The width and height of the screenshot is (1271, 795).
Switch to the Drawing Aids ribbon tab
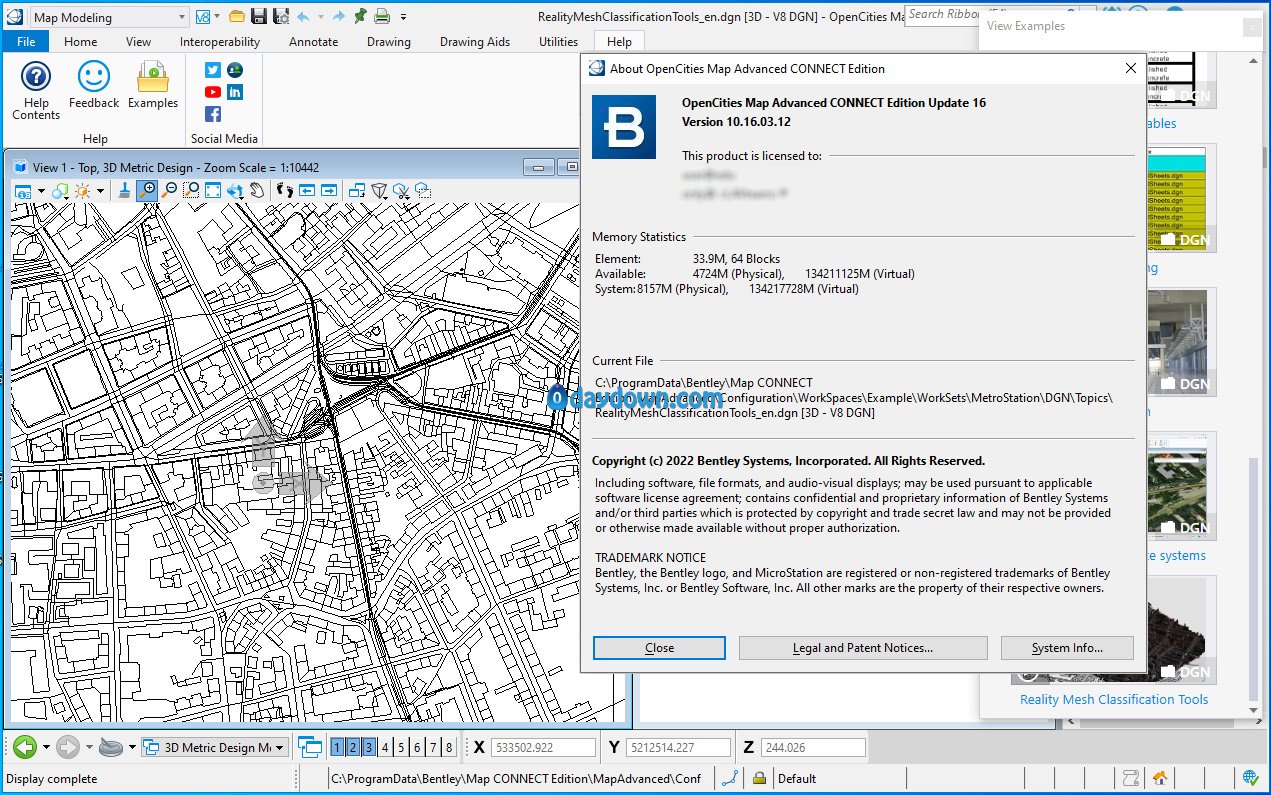475,42
